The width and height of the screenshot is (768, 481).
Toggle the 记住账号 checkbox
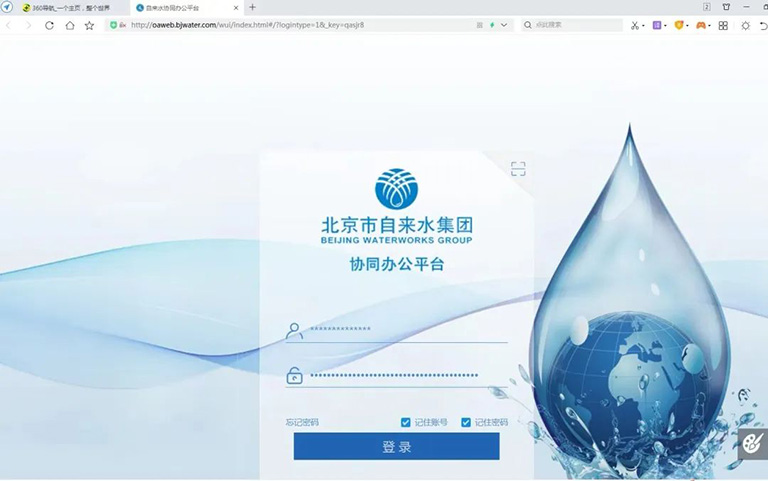click(x=406, y=422)
